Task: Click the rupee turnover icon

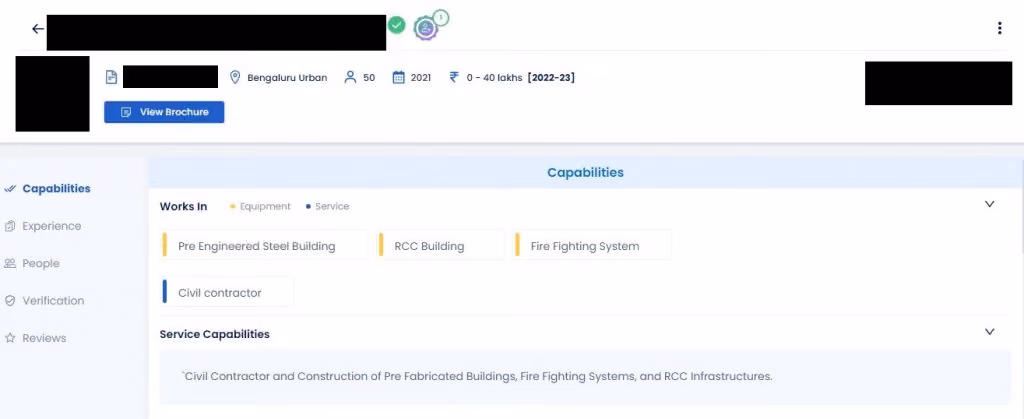Action: click(454, 78)
